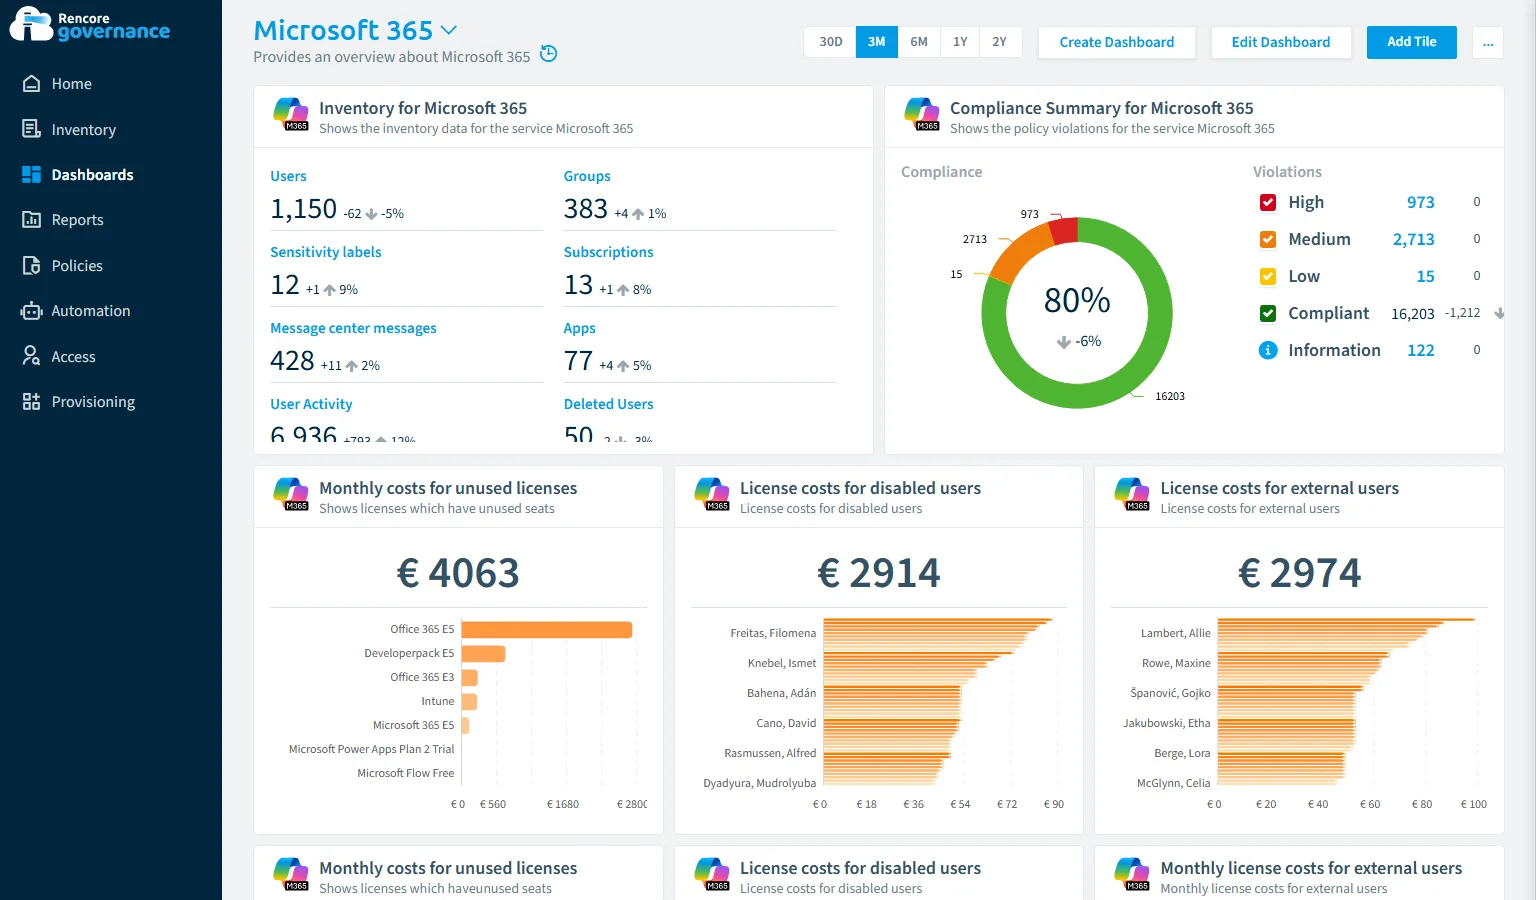
Task: Click the Inventory sidebar icon
Action: point(32,129)
